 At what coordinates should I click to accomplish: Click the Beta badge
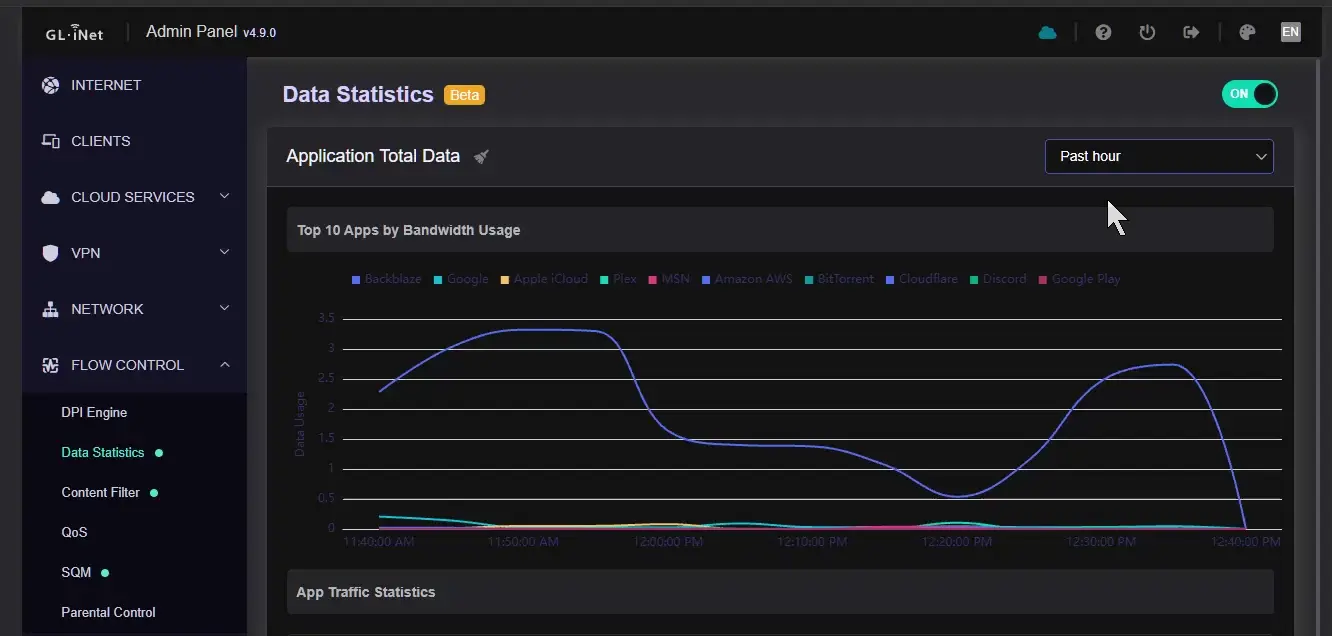click(464, 95)
